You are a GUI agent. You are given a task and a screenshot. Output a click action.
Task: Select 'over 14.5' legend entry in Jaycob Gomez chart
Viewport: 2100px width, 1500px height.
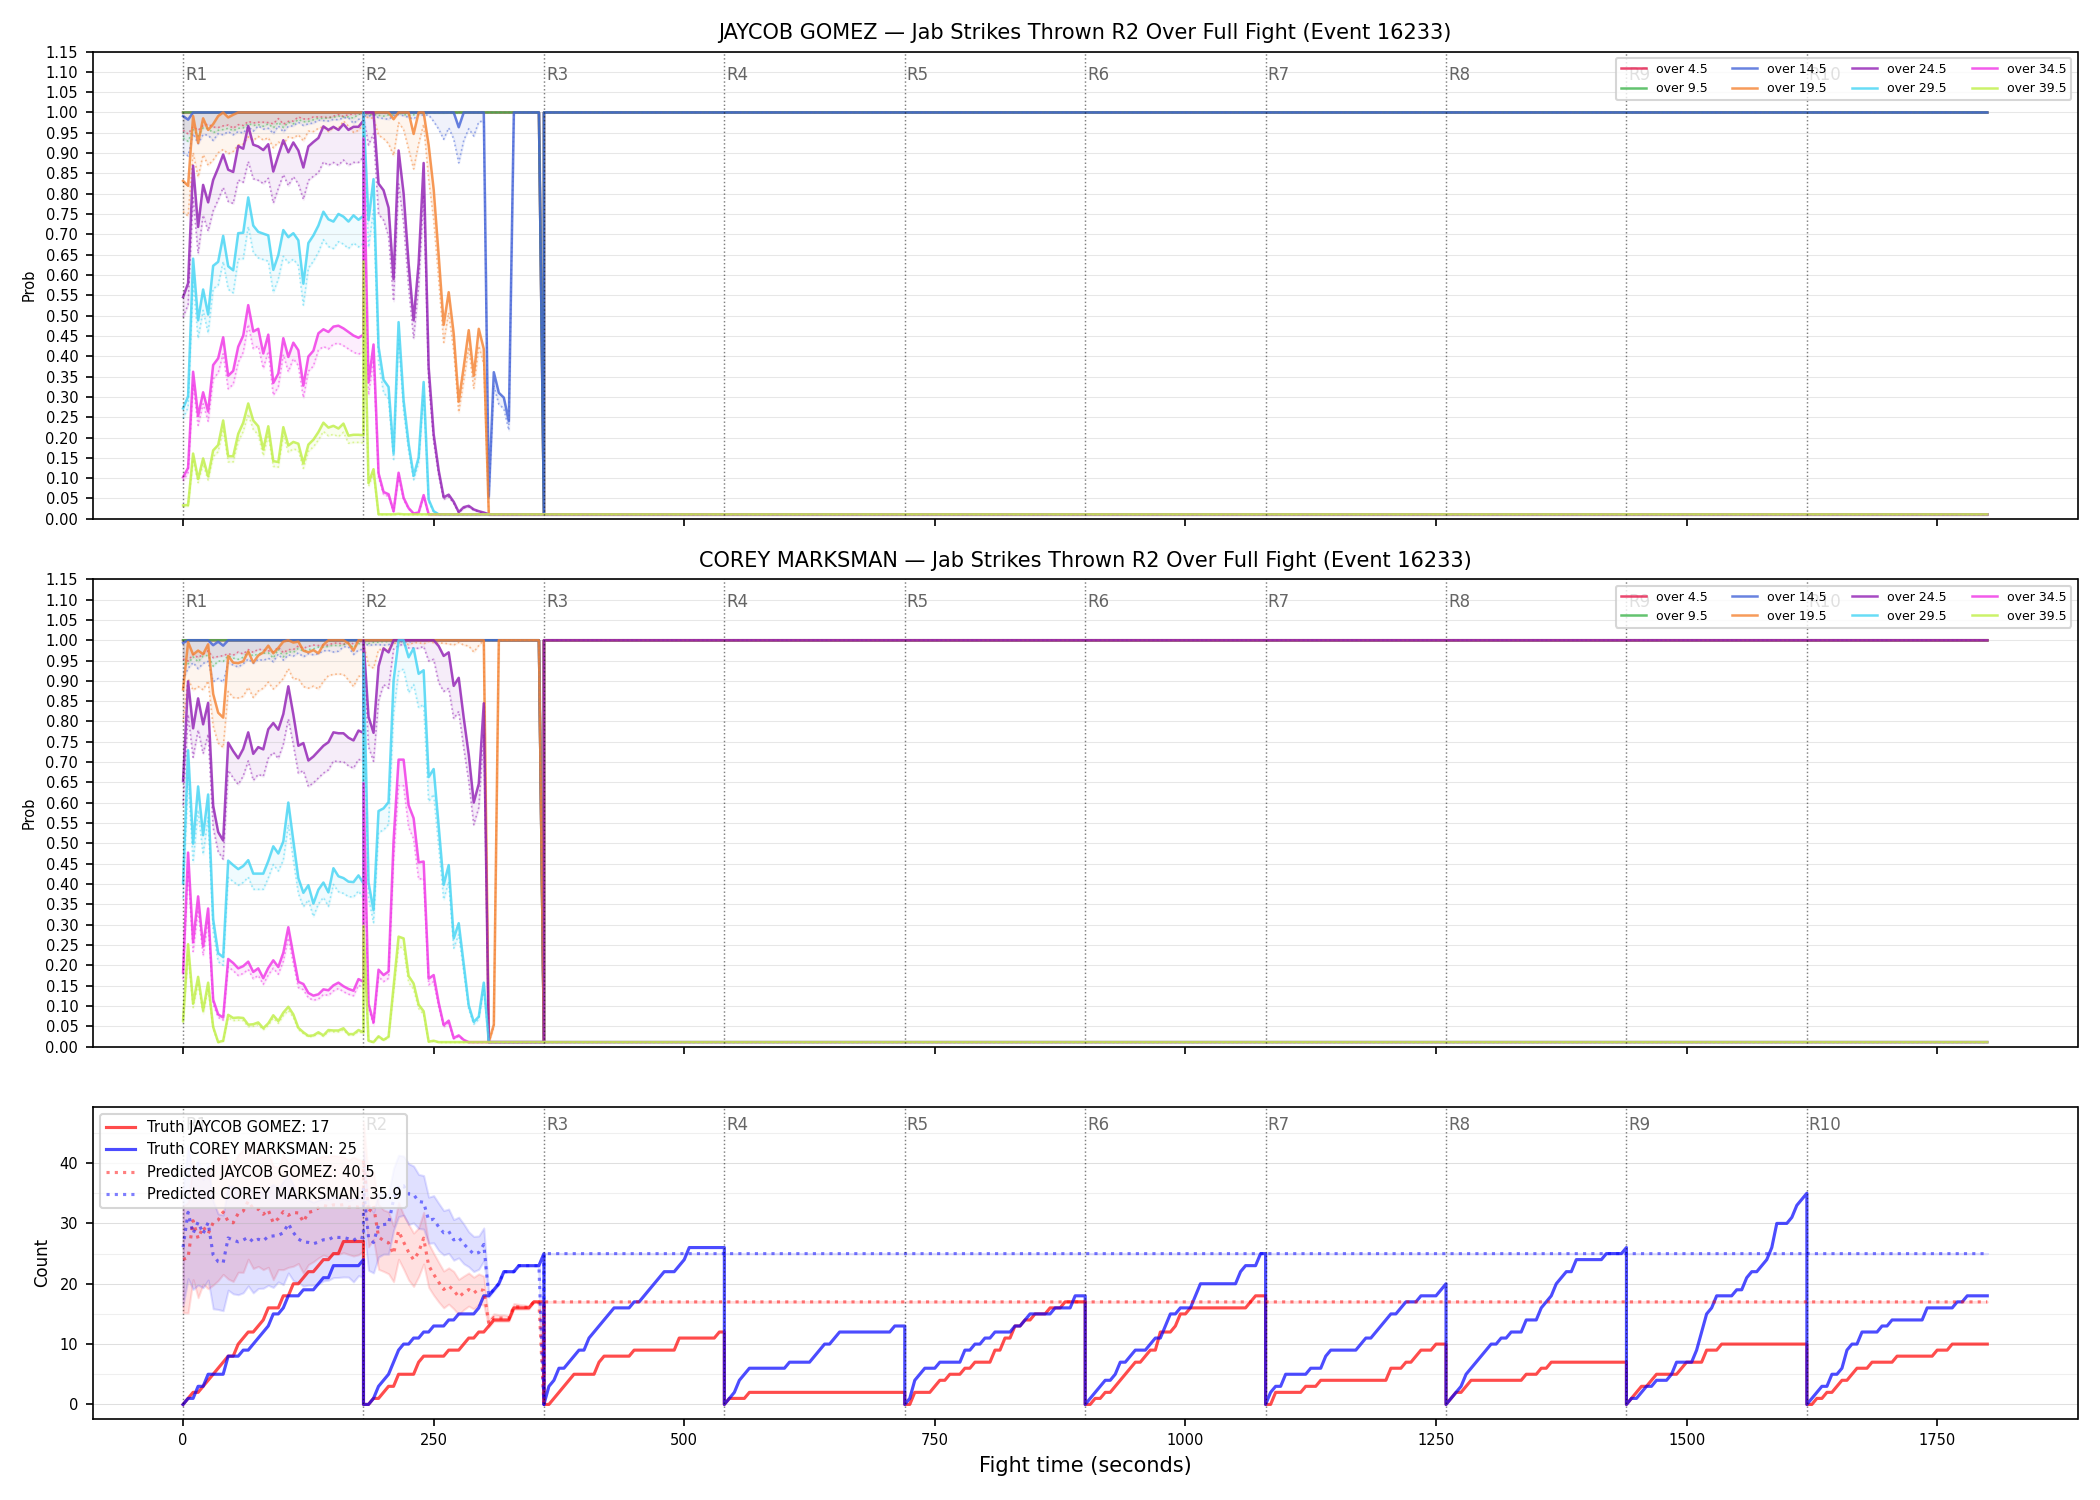click(1779, 69)
